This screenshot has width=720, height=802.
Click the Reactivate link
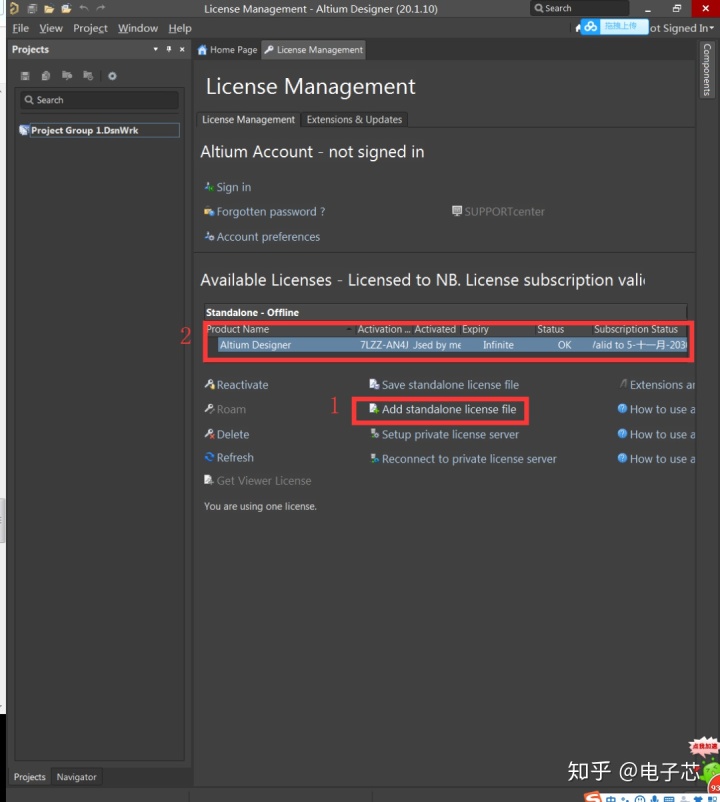click(x=242, y=385)
